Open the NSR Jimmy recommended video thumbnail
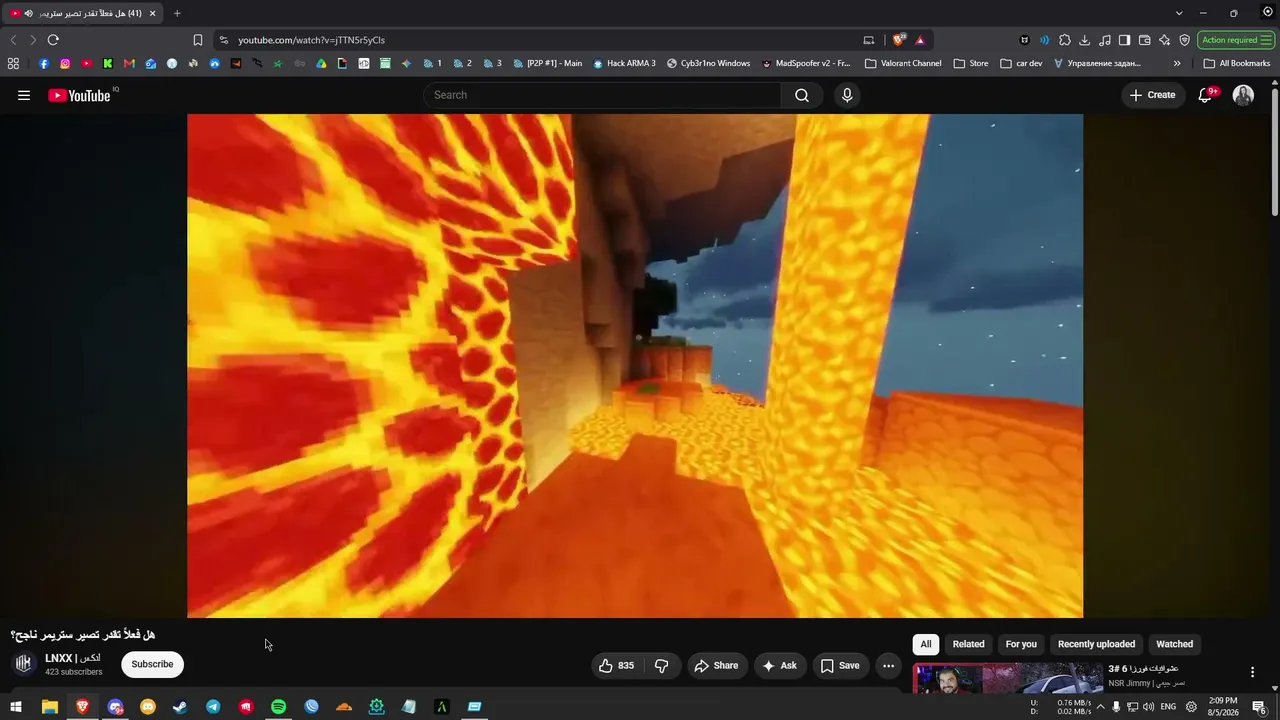The image size is (1280, 720). [1008, 677]
